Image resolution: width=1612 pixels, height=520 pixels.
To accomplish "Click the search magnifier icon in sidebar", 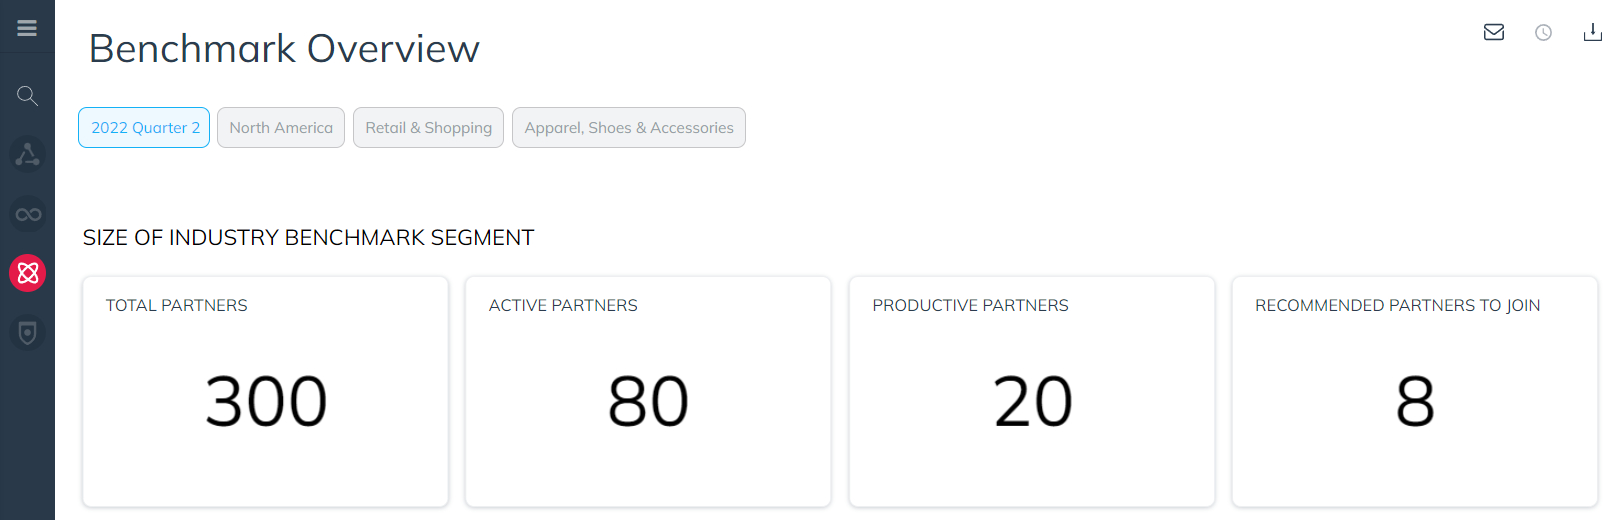I will click(27, 96).
